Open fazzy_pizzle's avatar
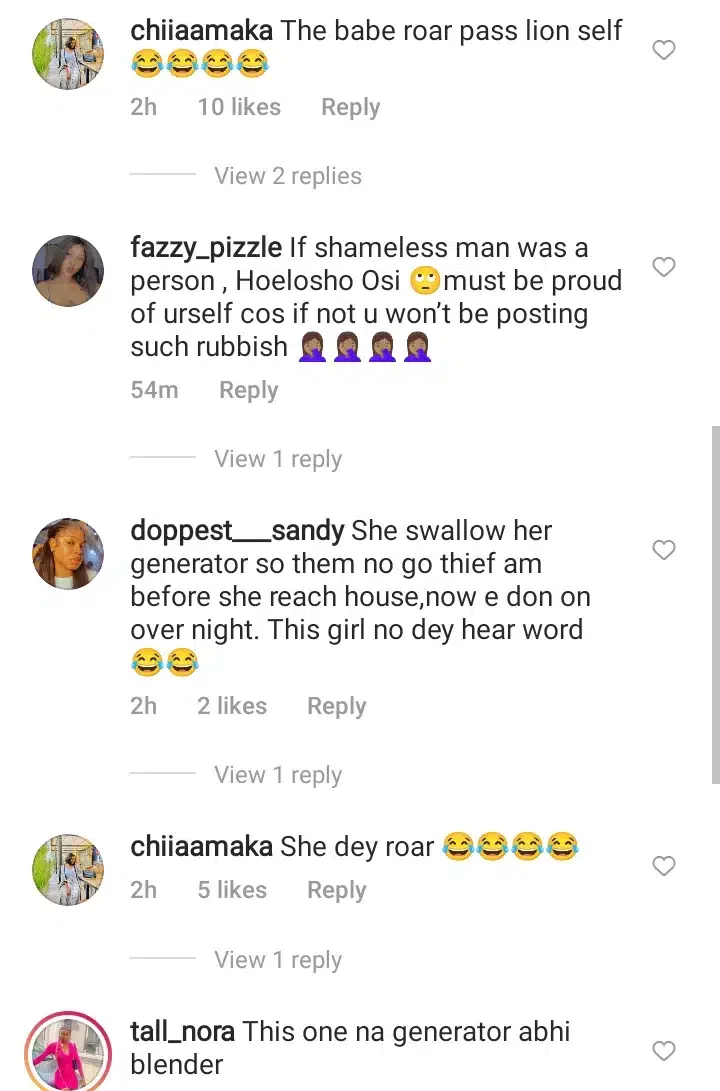Screen dimensions: 720x1091 (68, 271)
